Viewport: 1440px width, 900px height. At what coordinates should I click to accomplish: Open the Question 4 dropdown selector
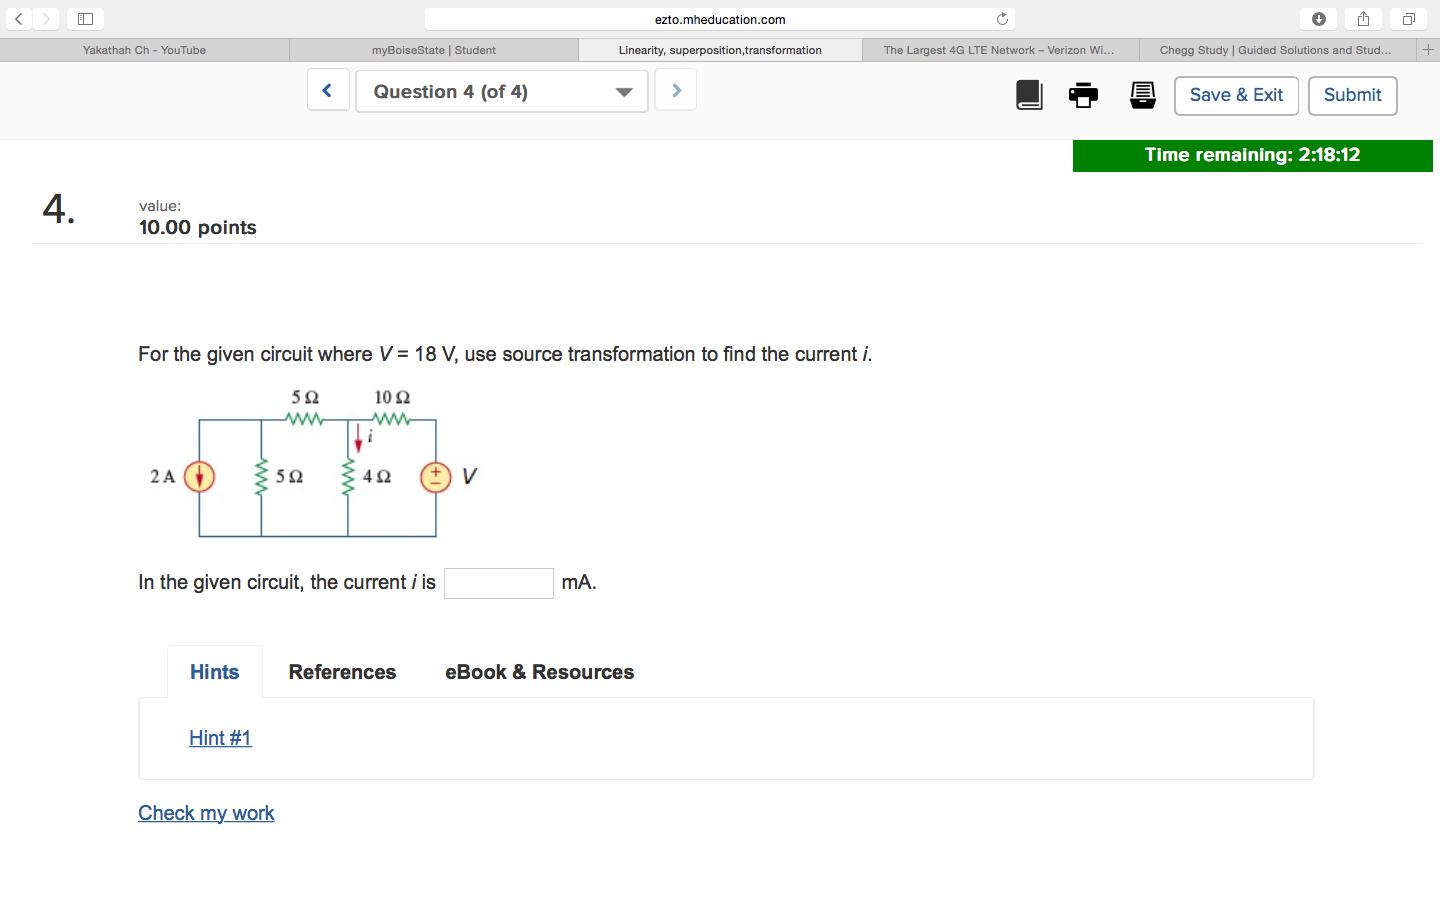(x=501, y=91)
